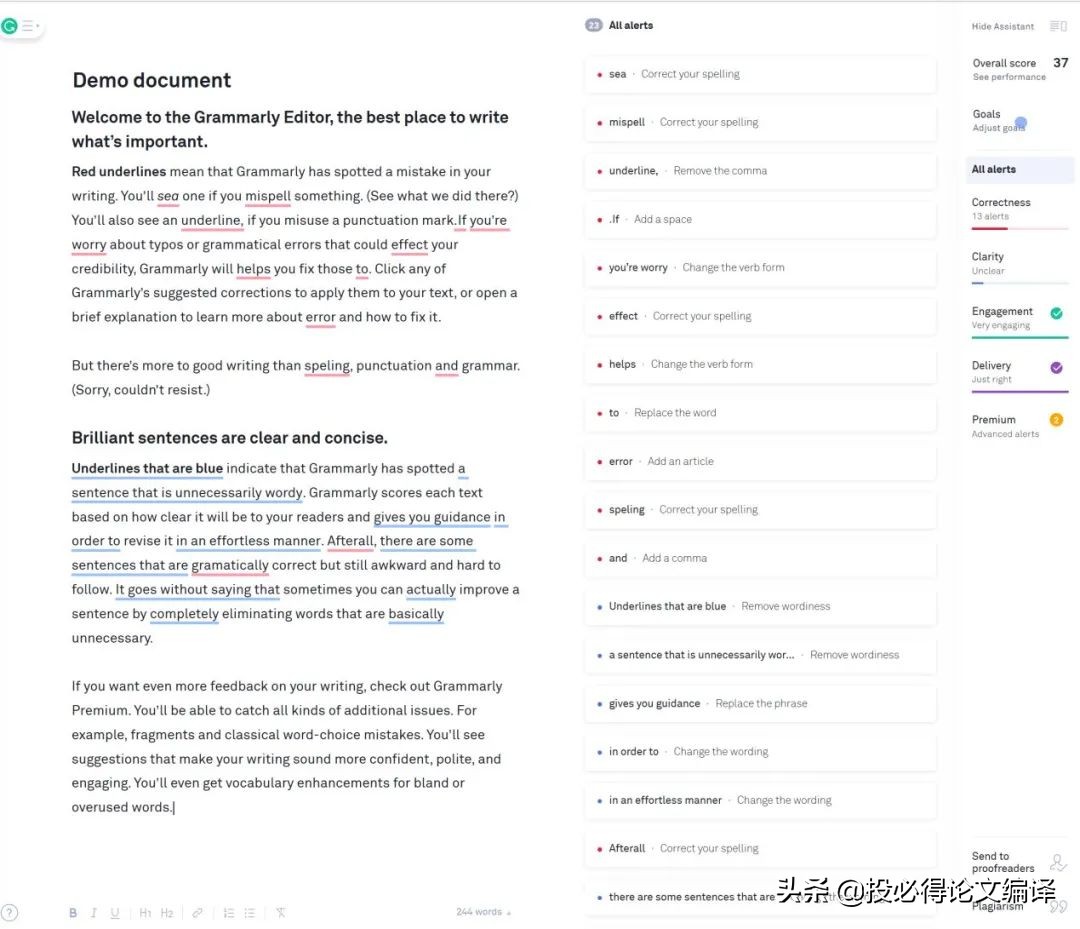Open 'a sentence that is unnecessarily' alert
The height and width of the screenshot is (929, 1080).
pyautogui.click(x=760, y=655)
